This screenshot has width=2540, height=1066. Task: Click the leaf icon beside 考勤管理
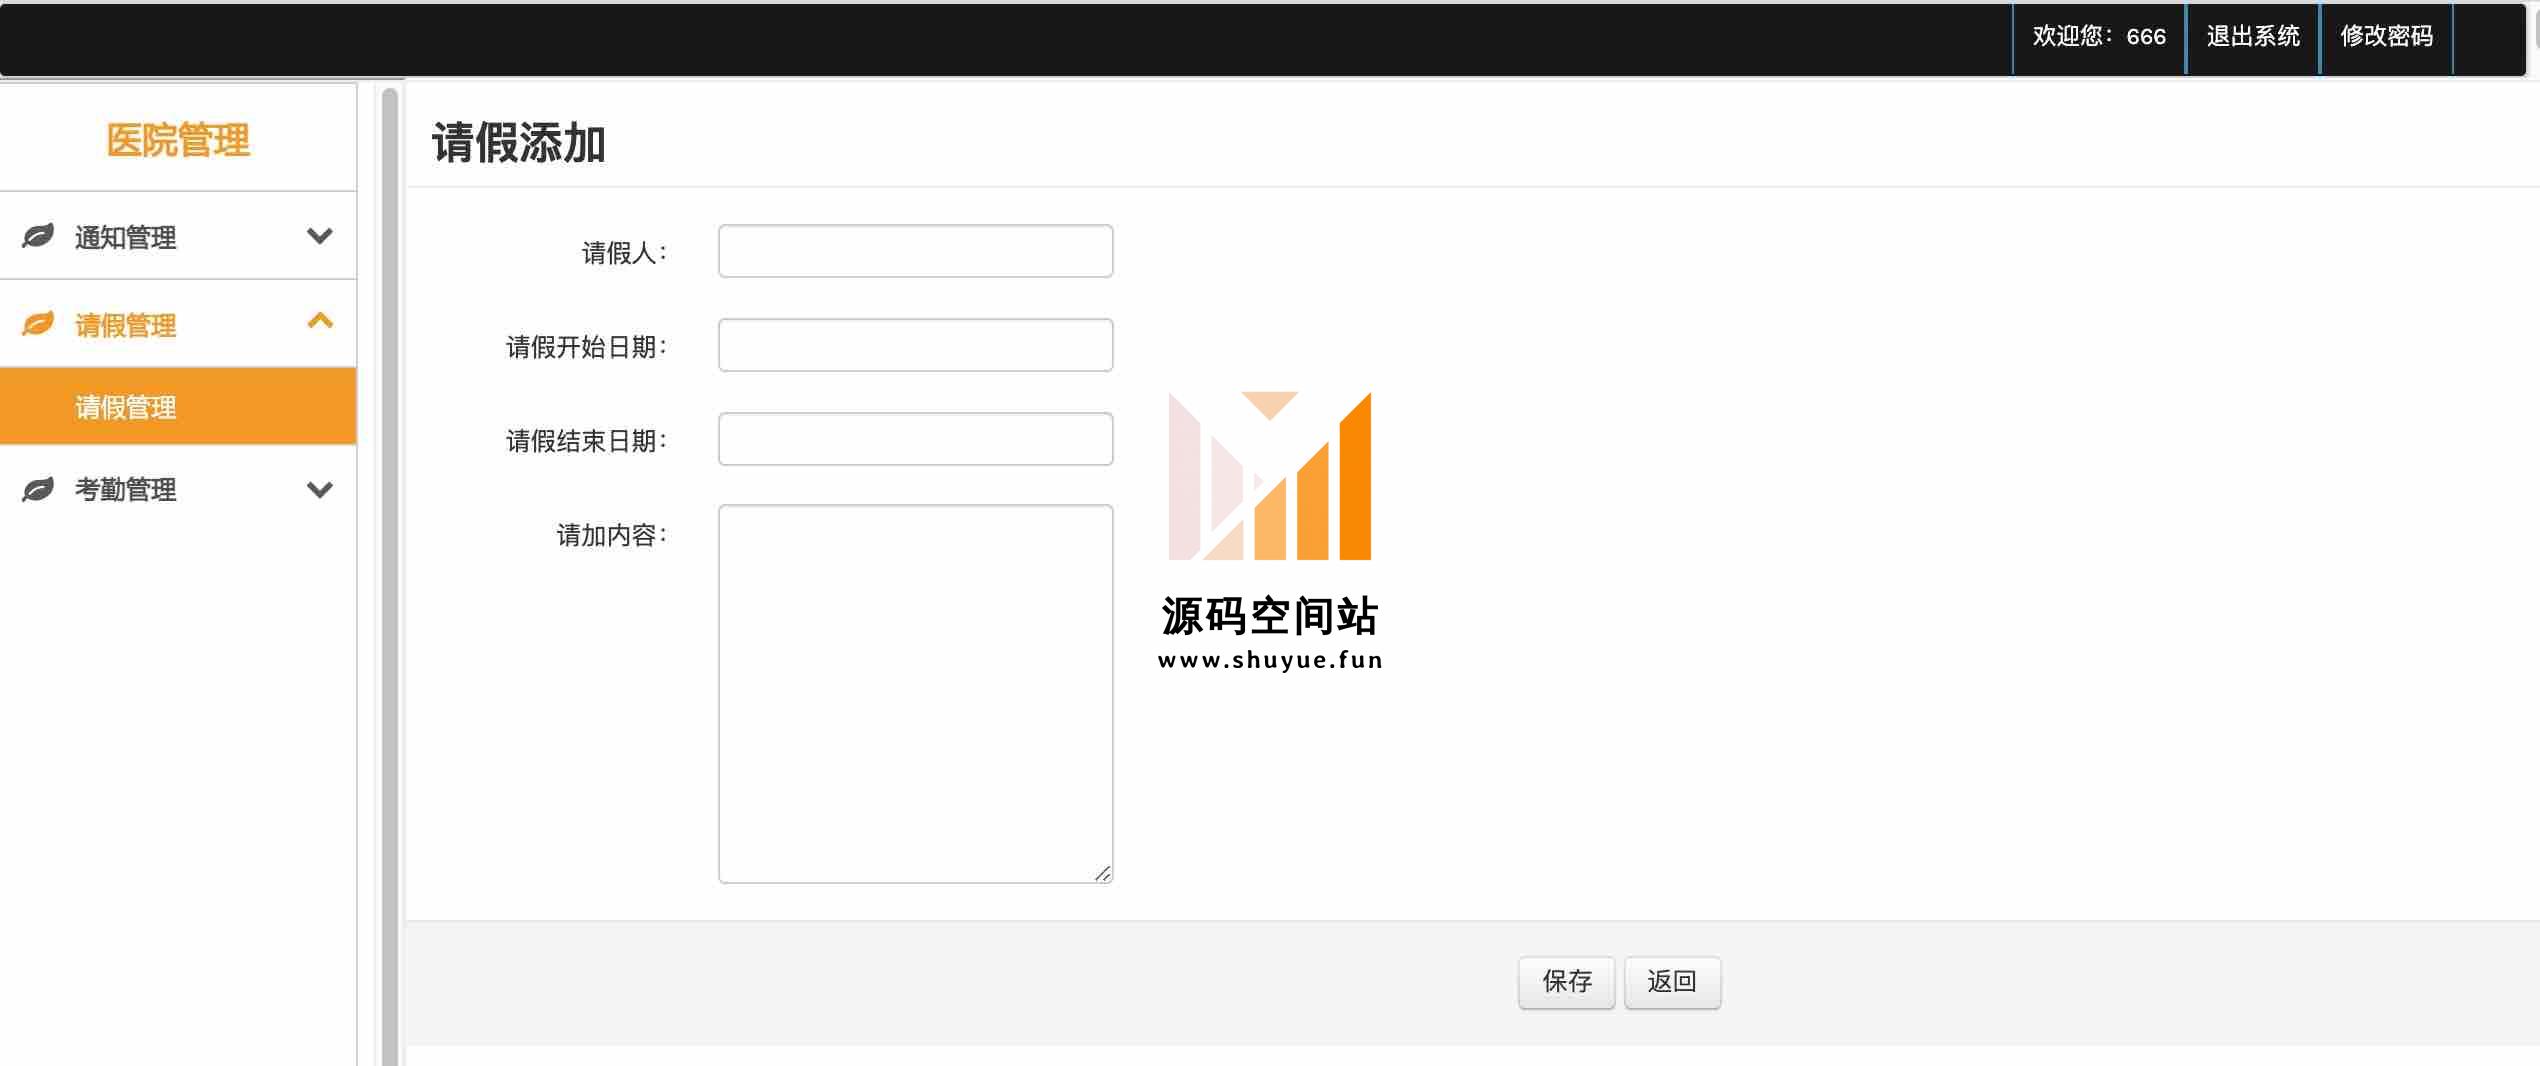(x=38, y=490)
